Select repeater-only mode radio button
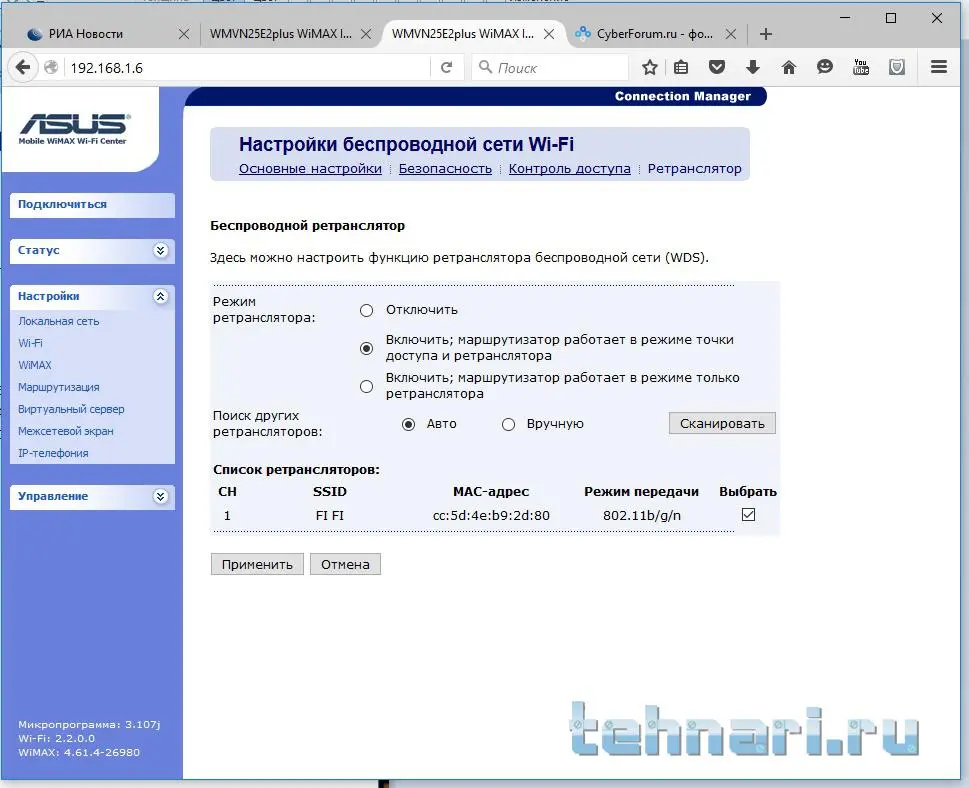This screenshot has height=788, width=969. click(x=366, y=386)
